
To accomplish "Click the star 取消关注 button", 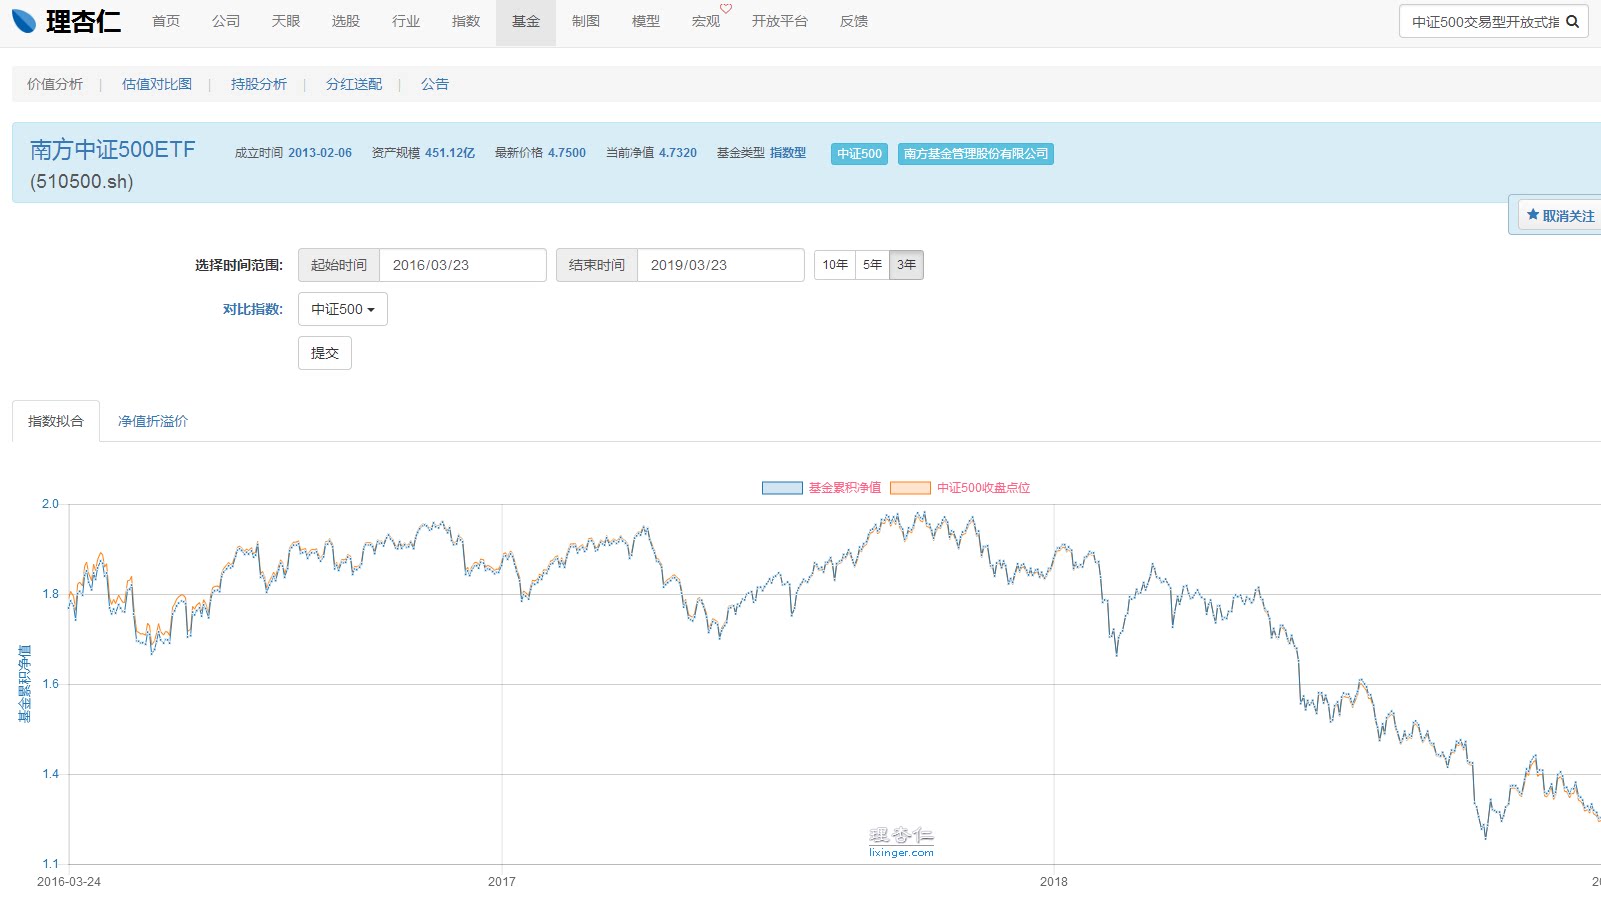I will (1560, 216).
